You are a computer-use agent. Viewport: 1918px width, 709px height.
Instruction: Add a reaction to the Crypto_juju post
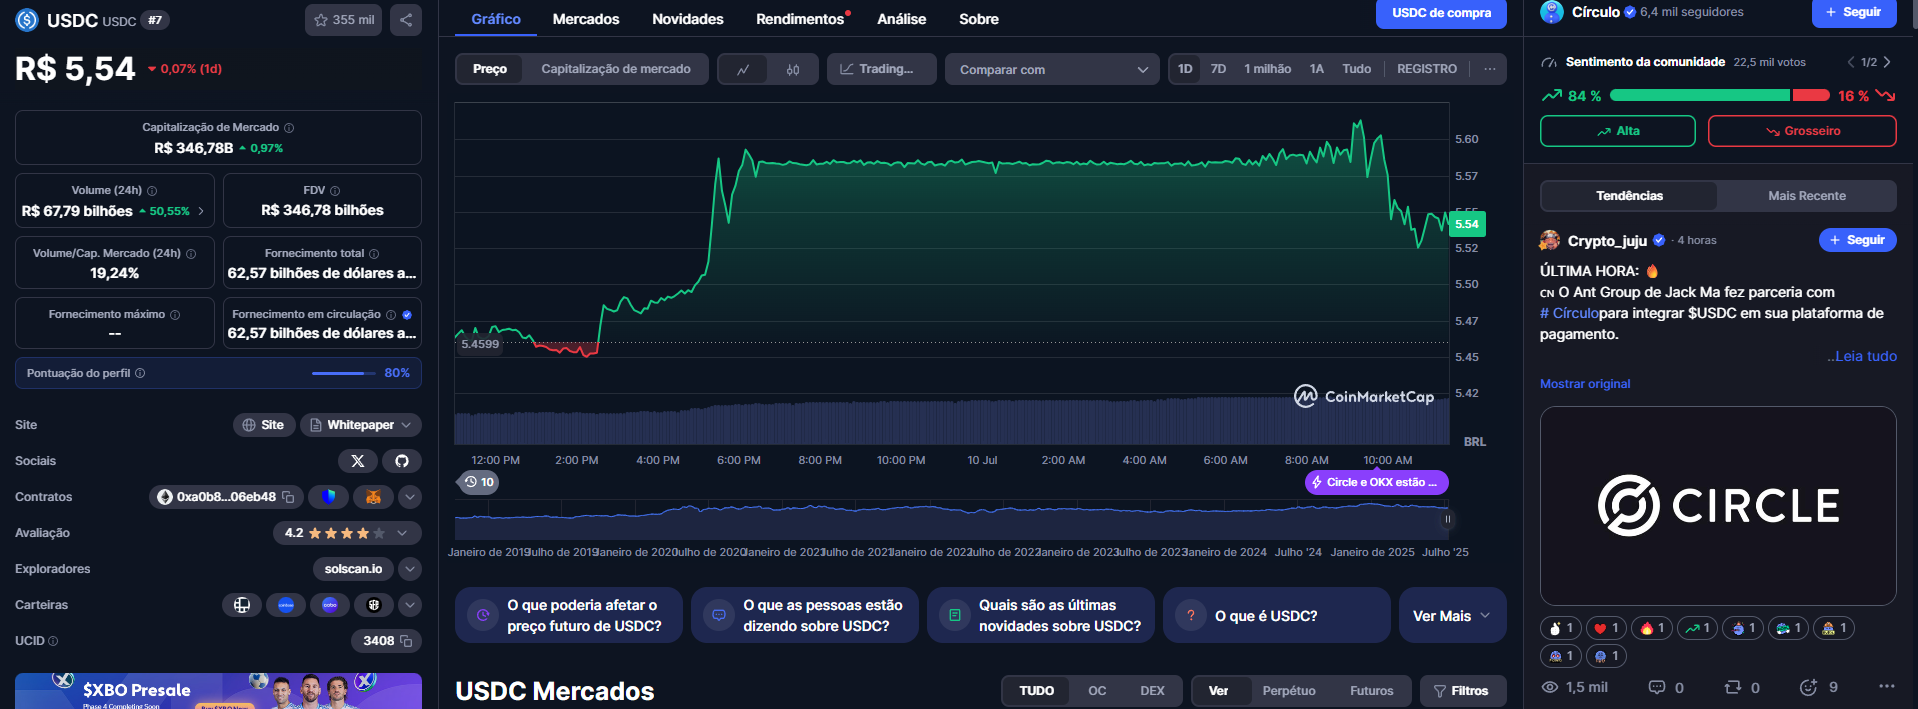1818,687
